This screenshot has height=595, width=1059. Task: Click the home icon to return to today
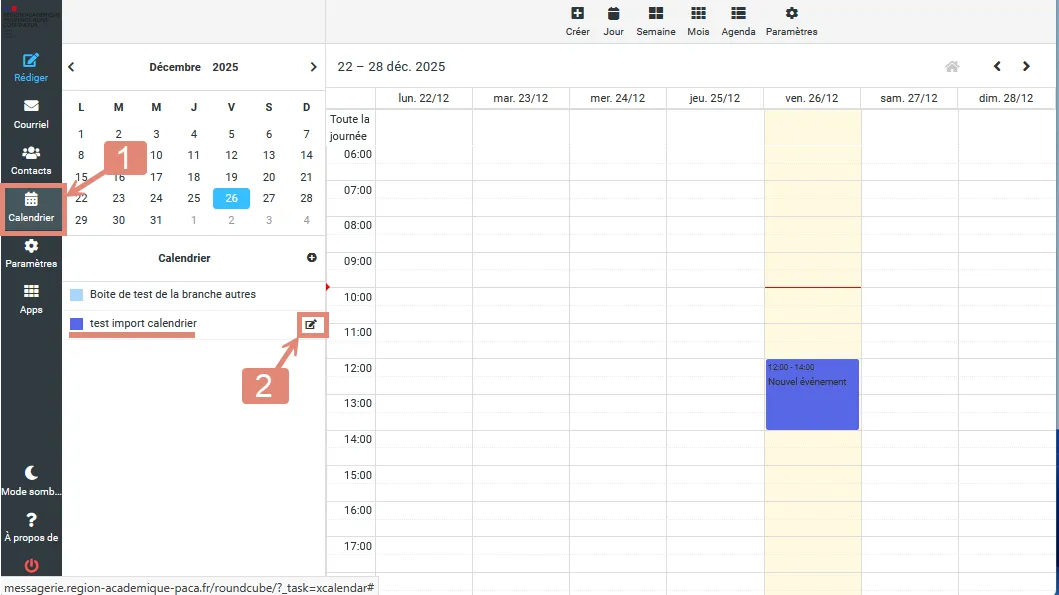coord(952,66)
